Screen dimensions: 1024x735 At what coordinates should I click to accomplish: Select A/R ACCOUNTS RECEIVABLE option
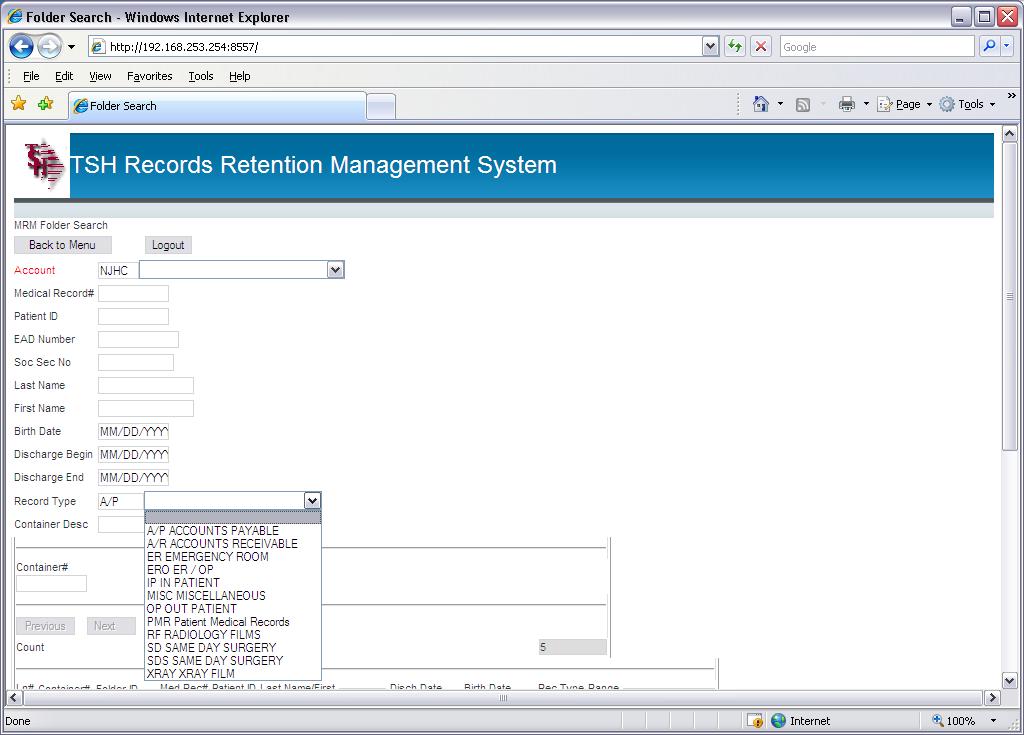click(233, 544)
